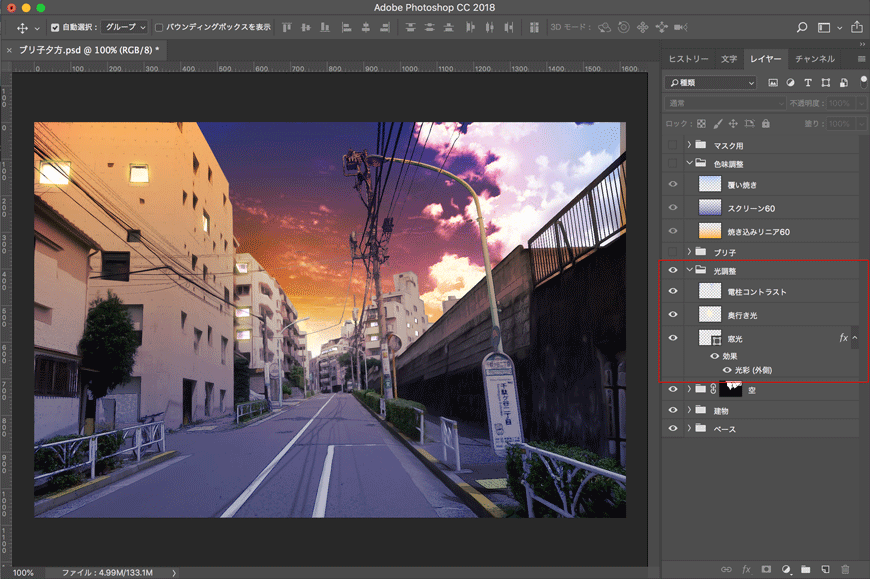Click add layer style fx icon at panel bottom

pyautogui.click(x=746, y=569)
